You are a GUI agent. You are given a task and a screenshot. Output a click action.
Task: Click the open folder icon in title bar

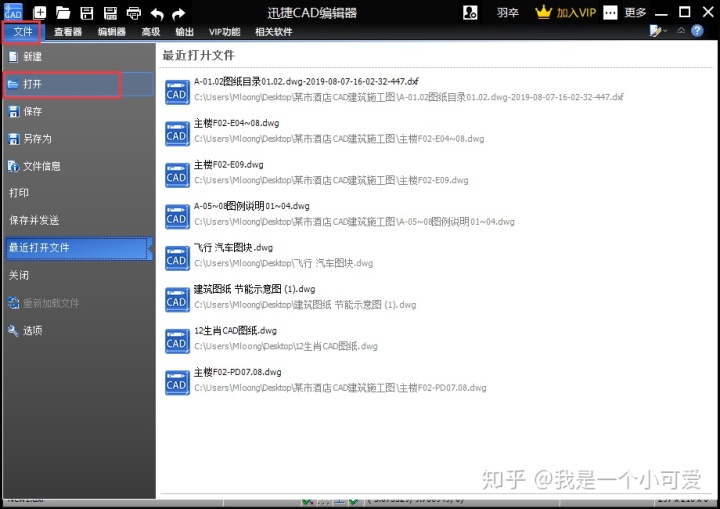click(x=63, y=13)
